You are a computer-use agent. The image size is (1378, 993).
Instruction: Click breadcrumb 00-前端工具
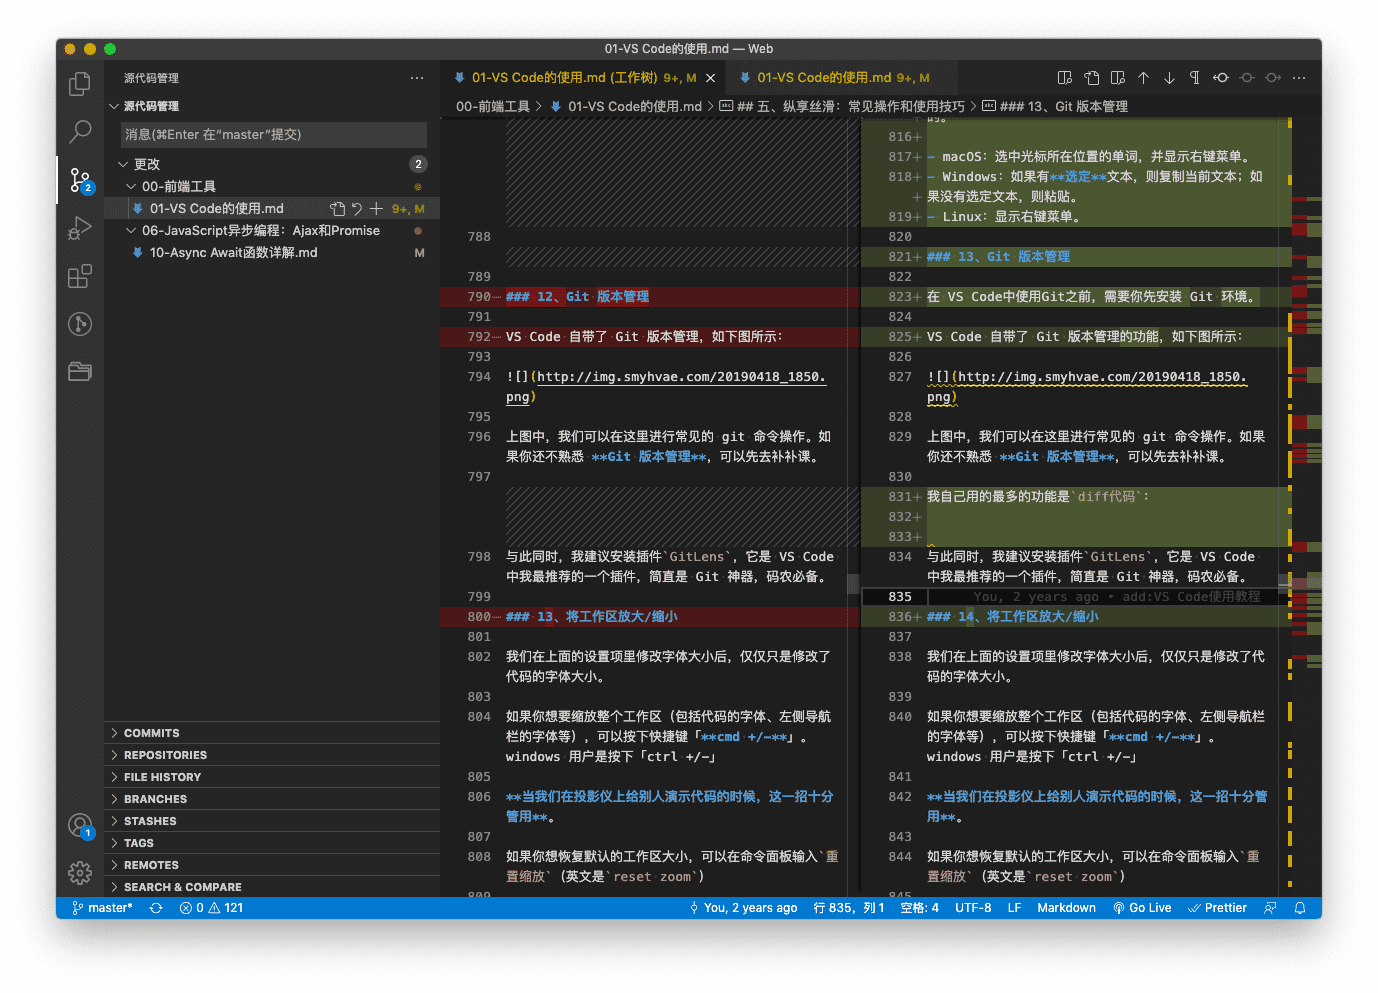[x=493, y=106]
